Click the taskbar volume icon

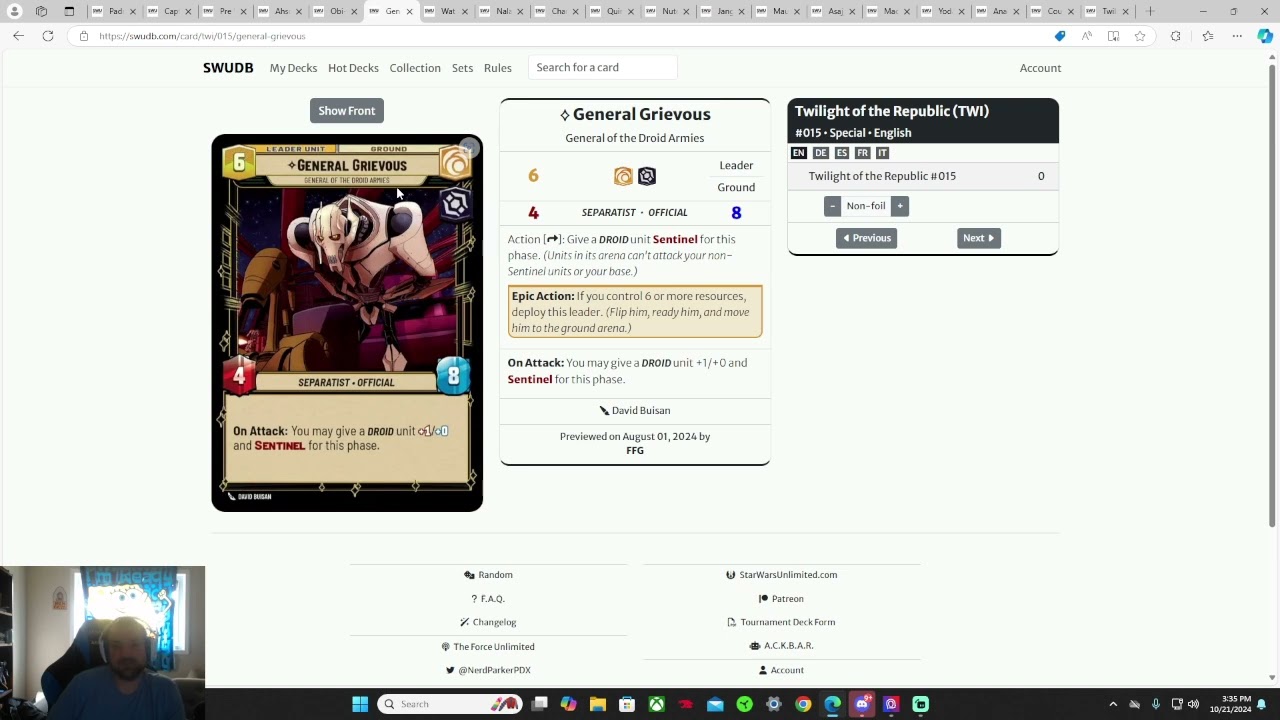pos(1194,704)
